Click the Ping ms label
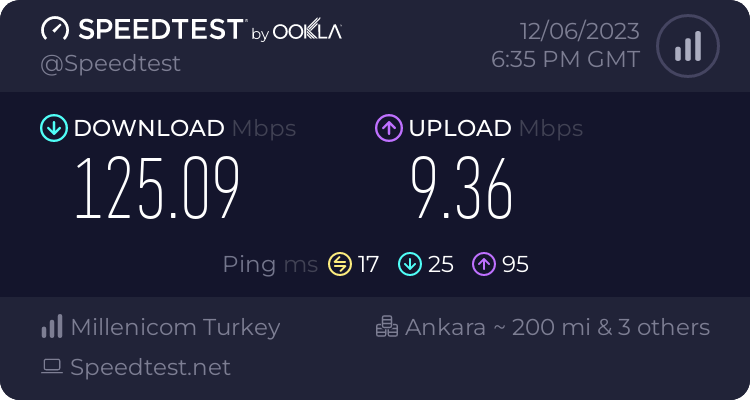The height and width of the screenshot is (400, 750). click(270, 265)
